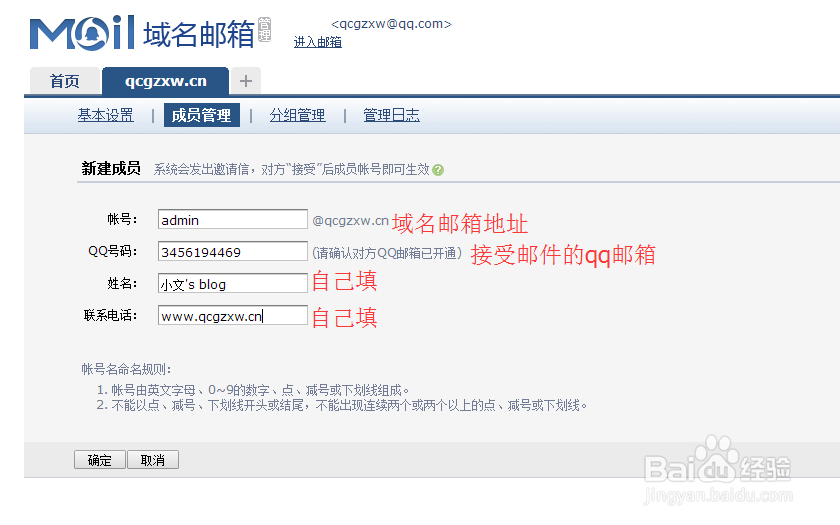
Task: Open the 进入邮箱 link
Action: click(318, 42)
